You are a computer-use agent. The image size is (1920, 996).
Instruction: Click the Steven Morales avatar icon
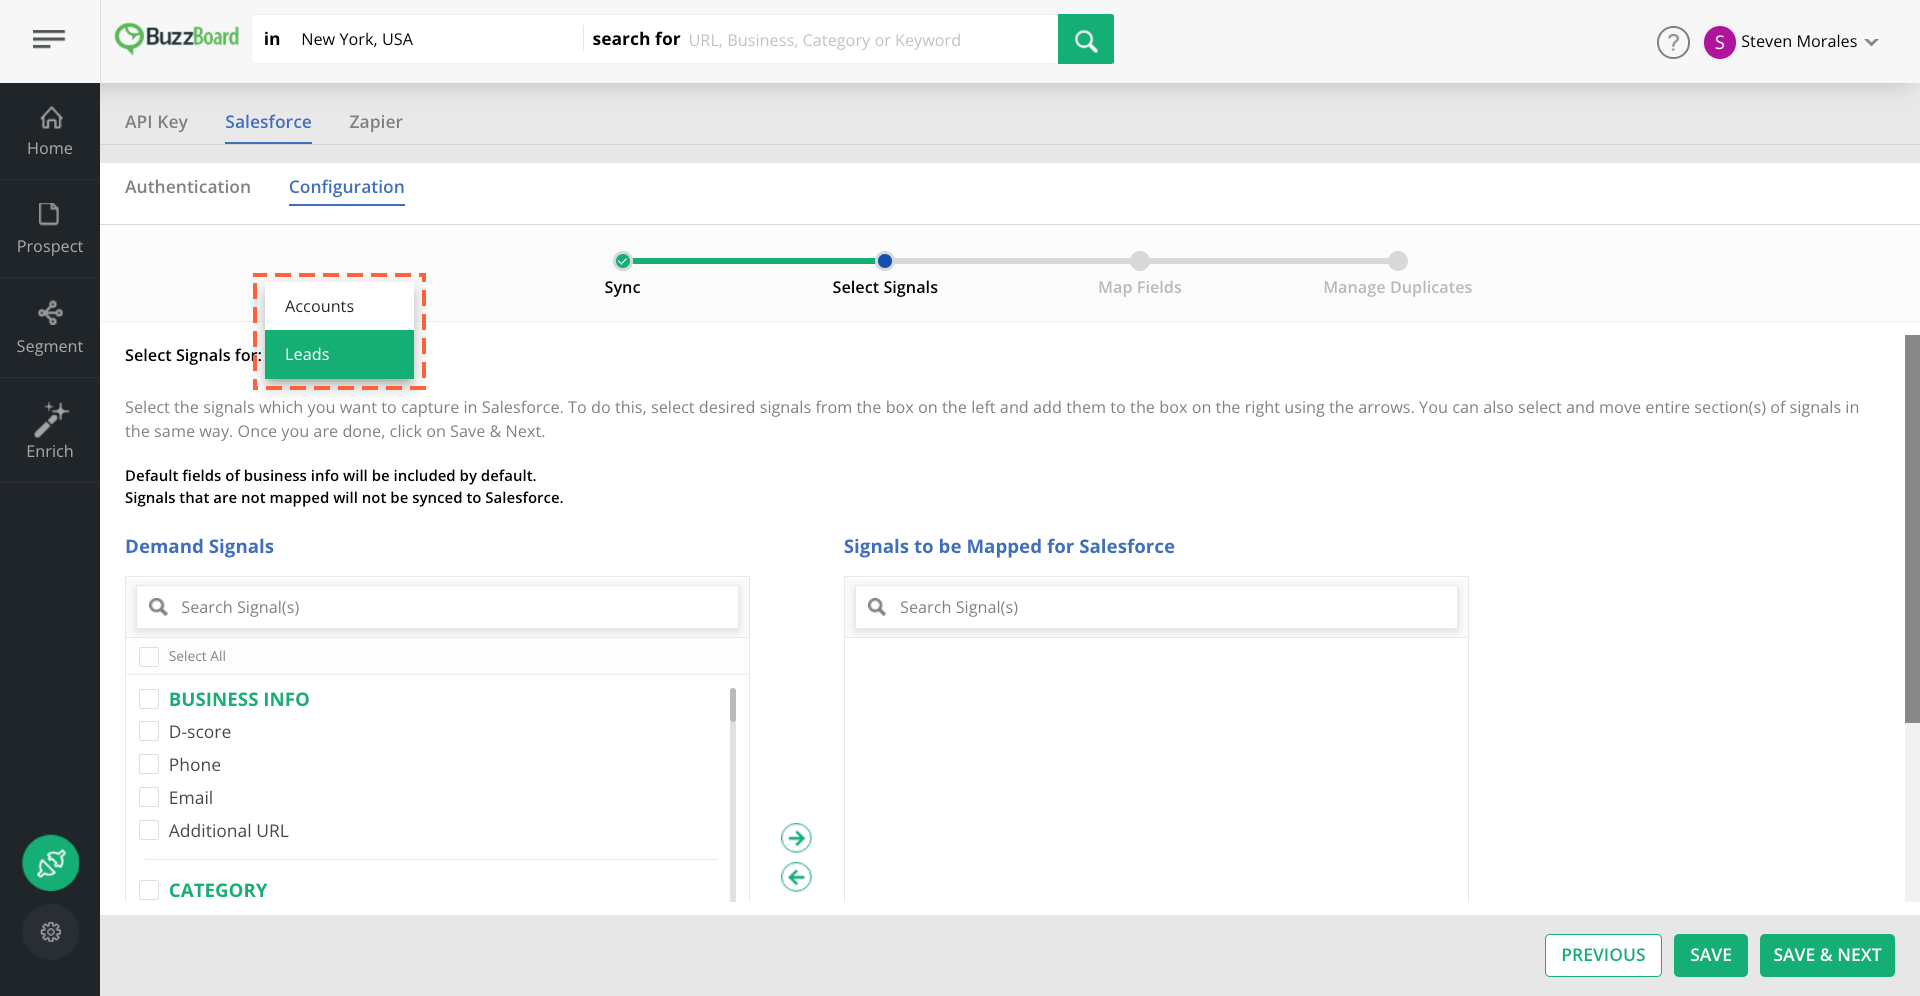click(1719, 42)
